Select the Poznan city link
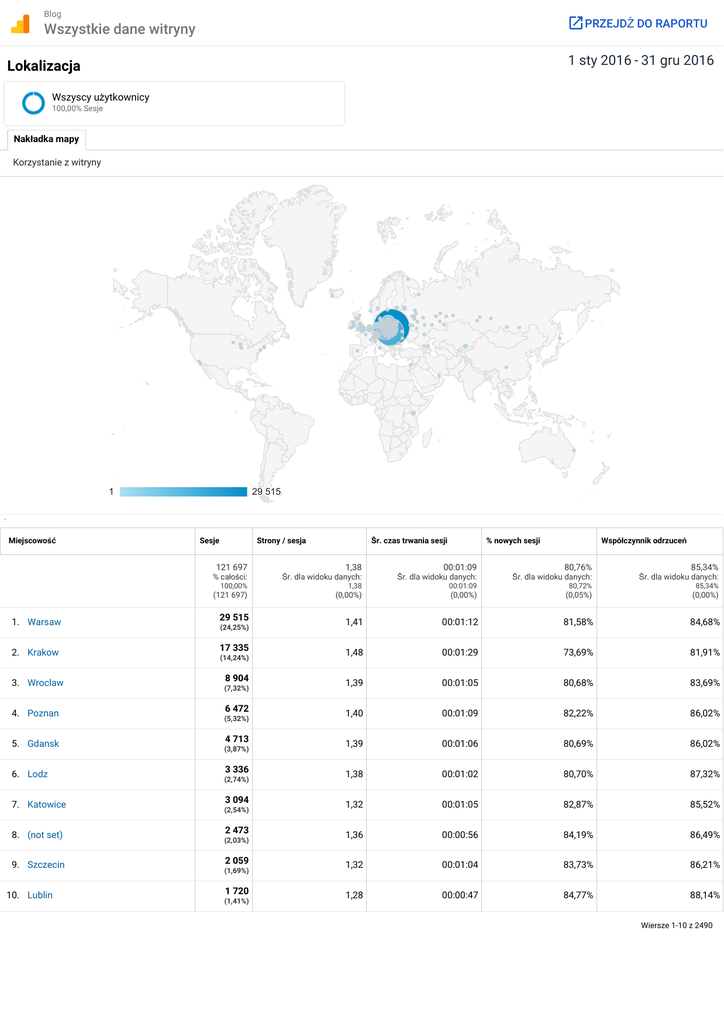 pyautogui.click(x=43, y=713)
